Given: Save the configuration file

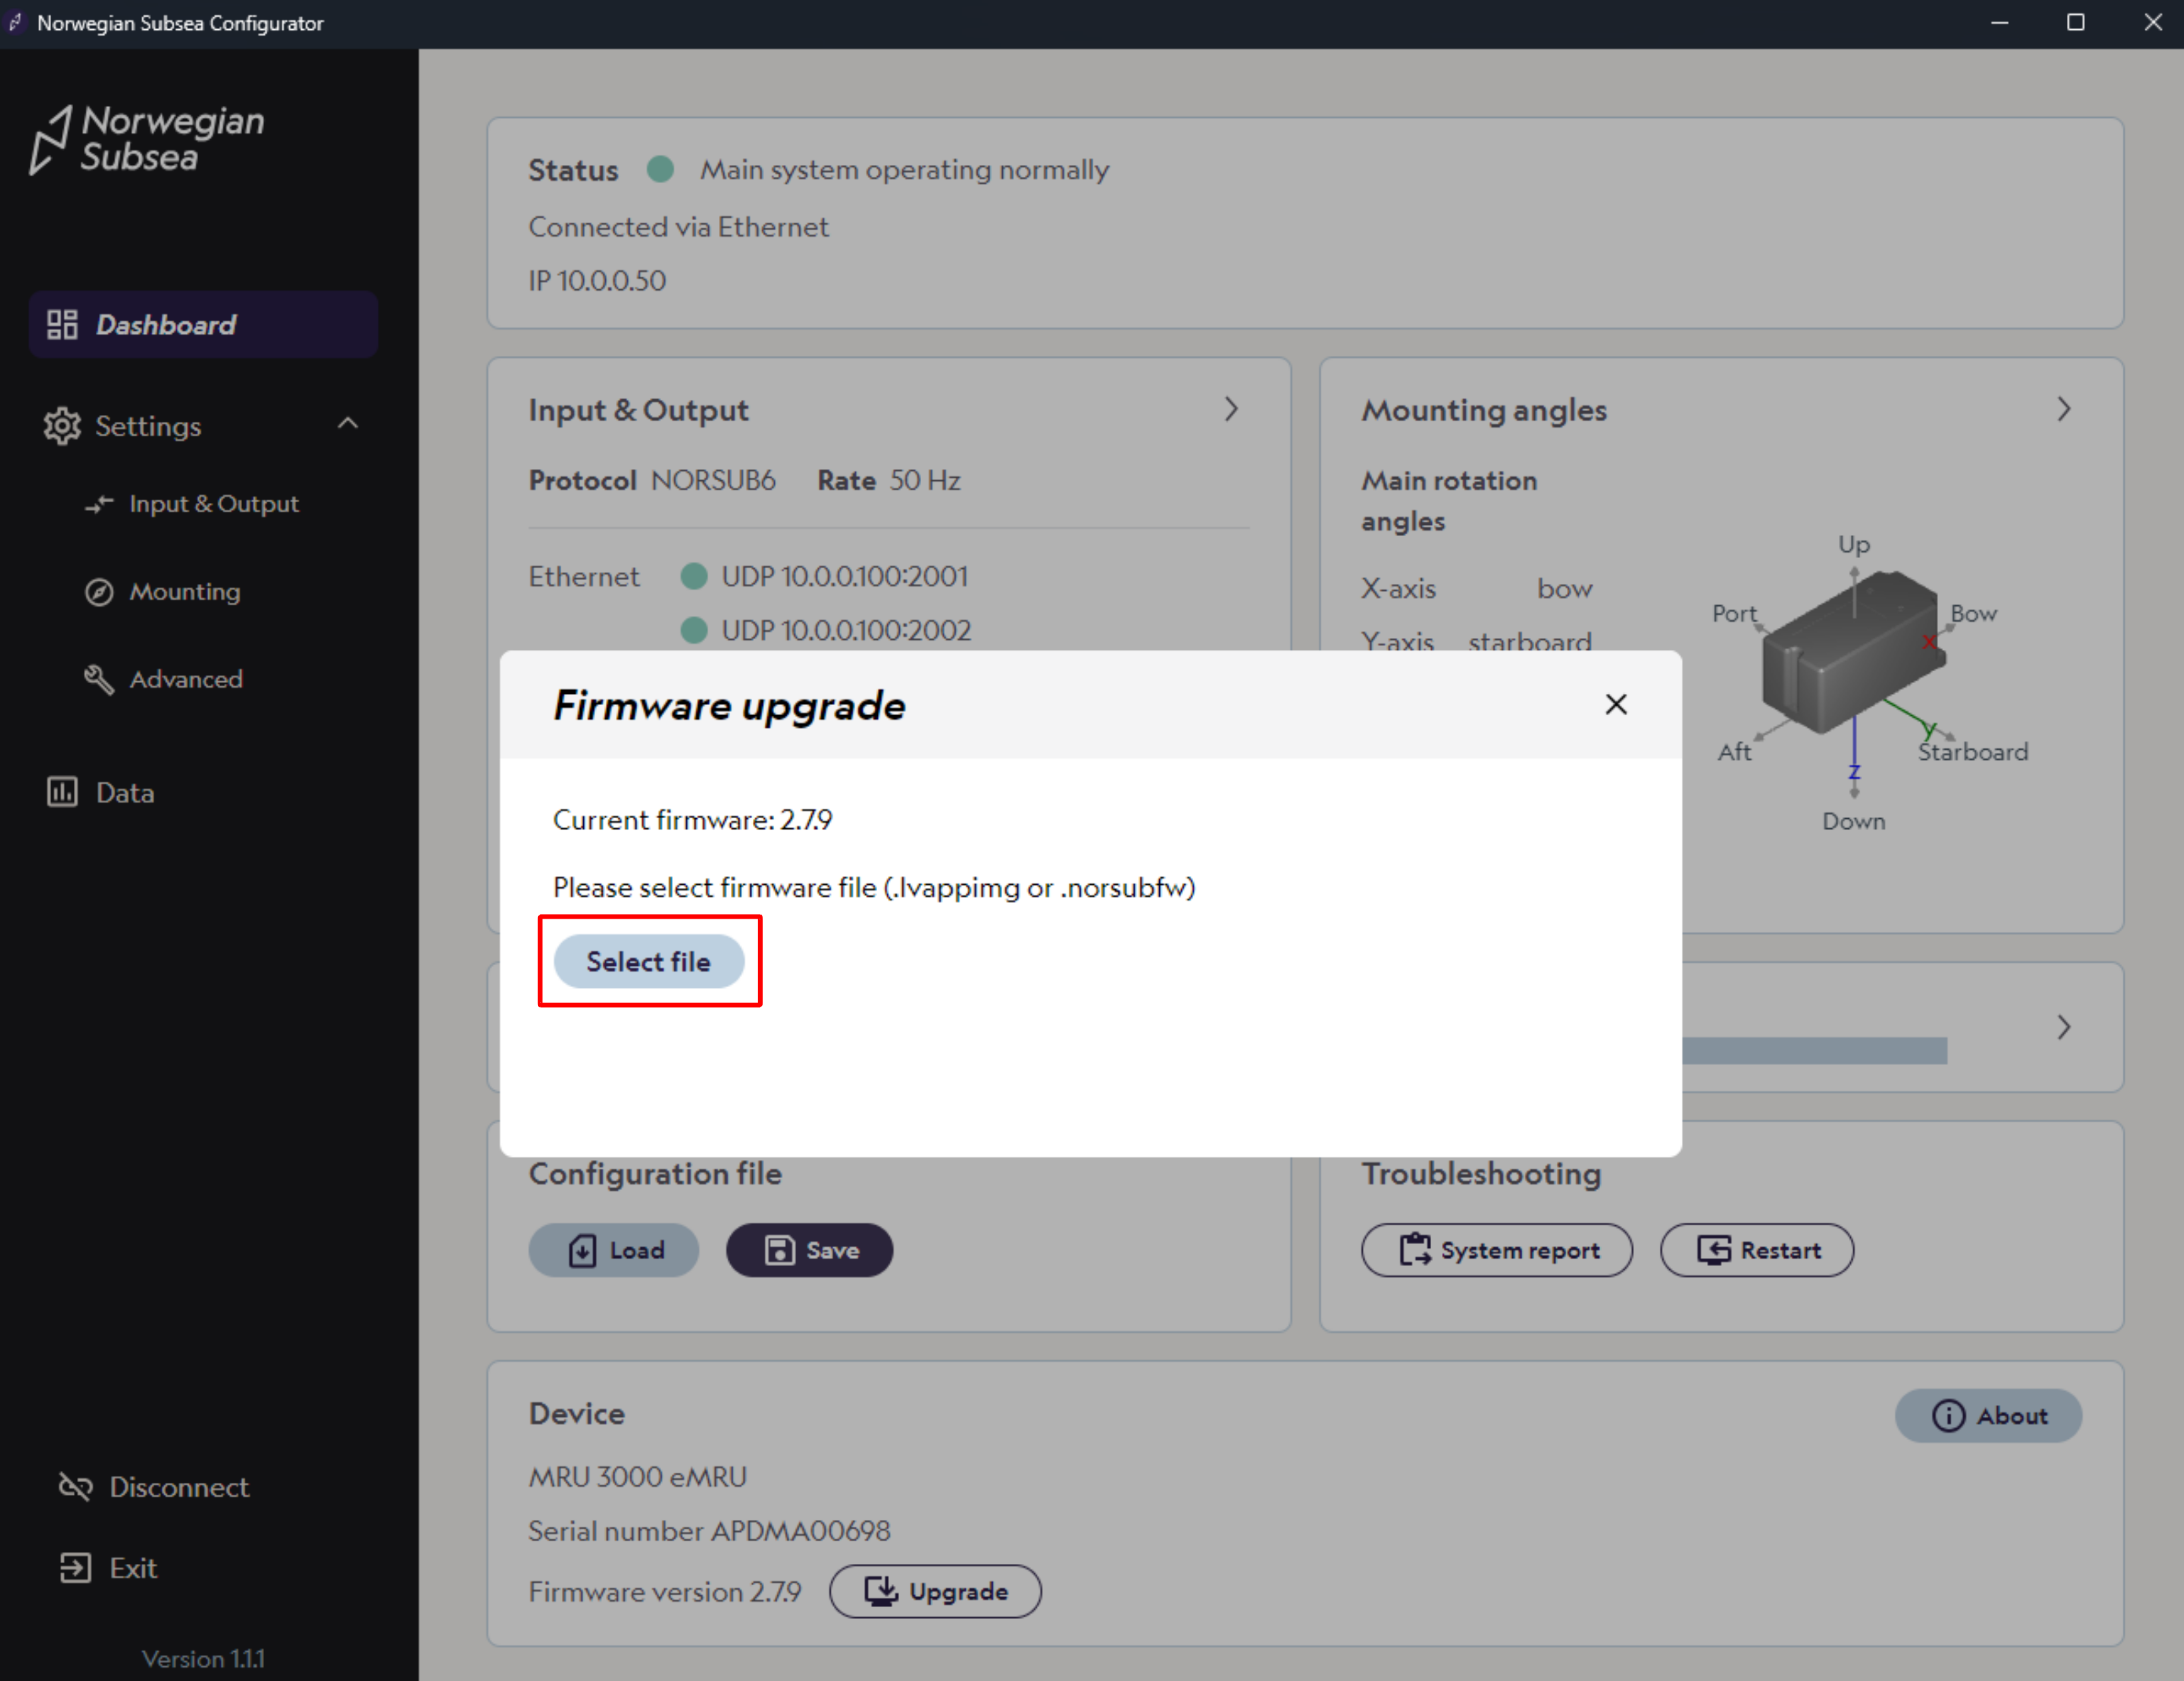Looking at the screenshot, I should pyautogui.click(x=809, y=1250).
